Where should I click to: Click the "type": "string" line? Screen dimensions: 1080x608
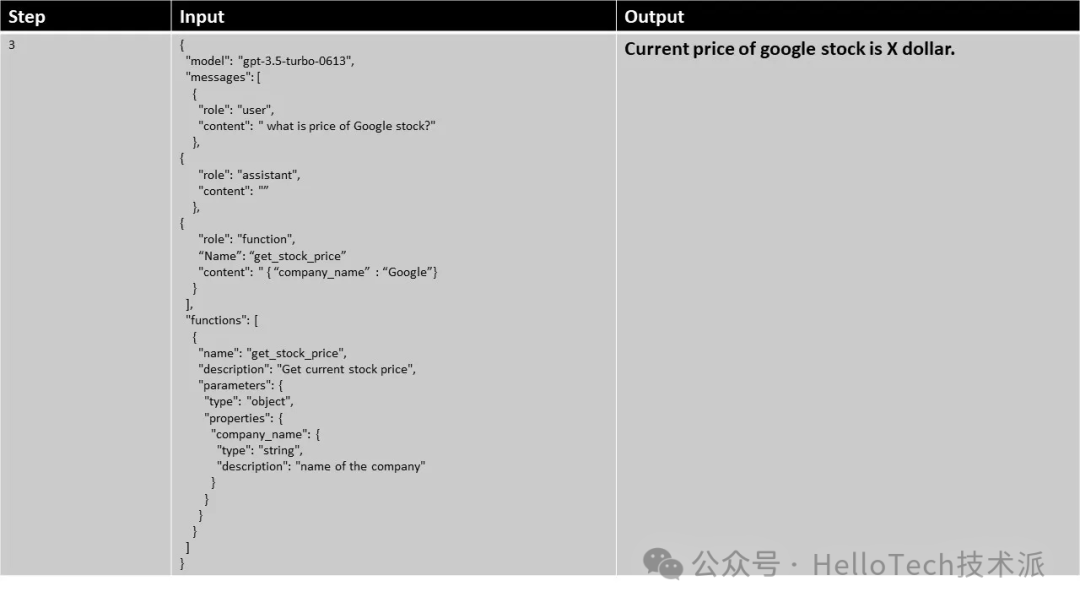259,450
